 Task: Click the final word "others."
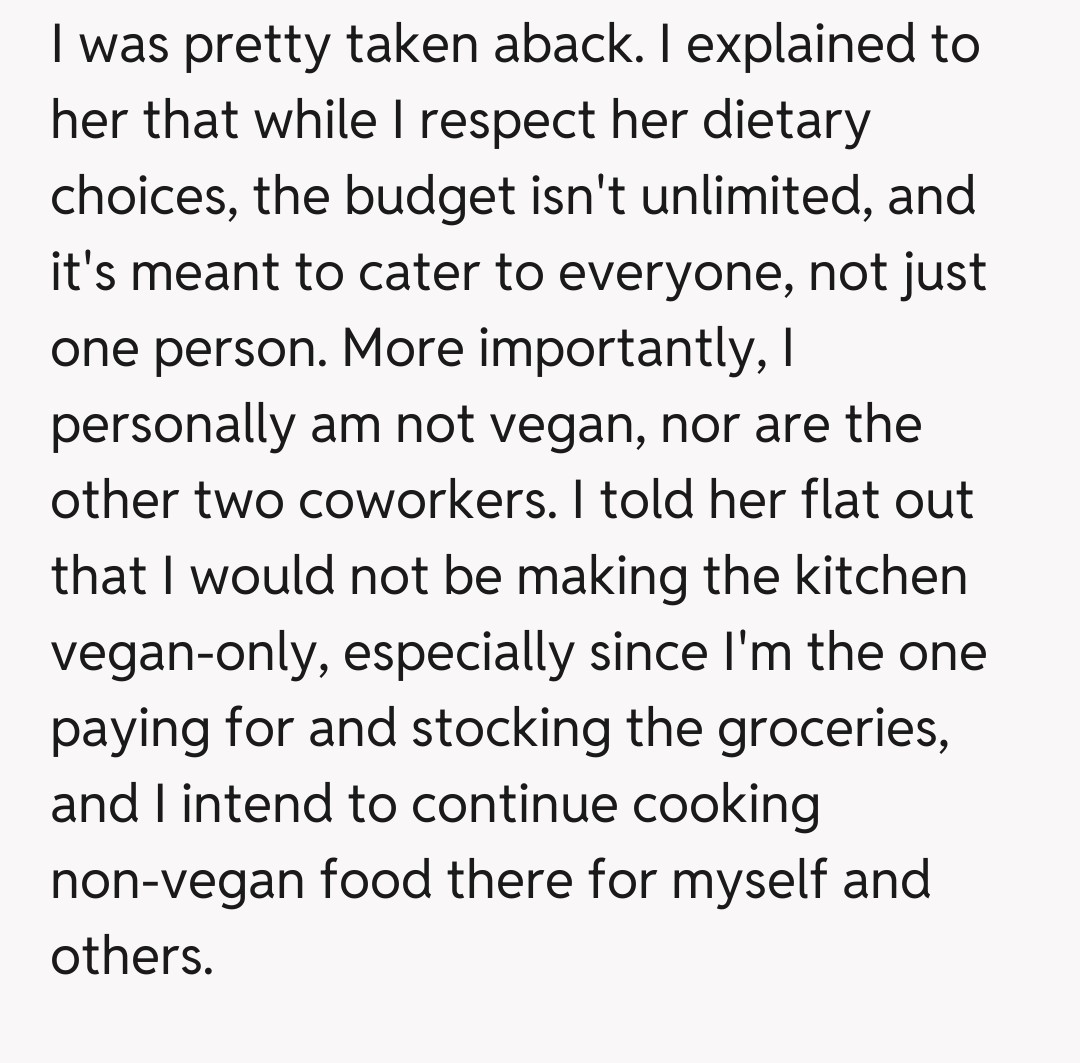pos(132,956)
